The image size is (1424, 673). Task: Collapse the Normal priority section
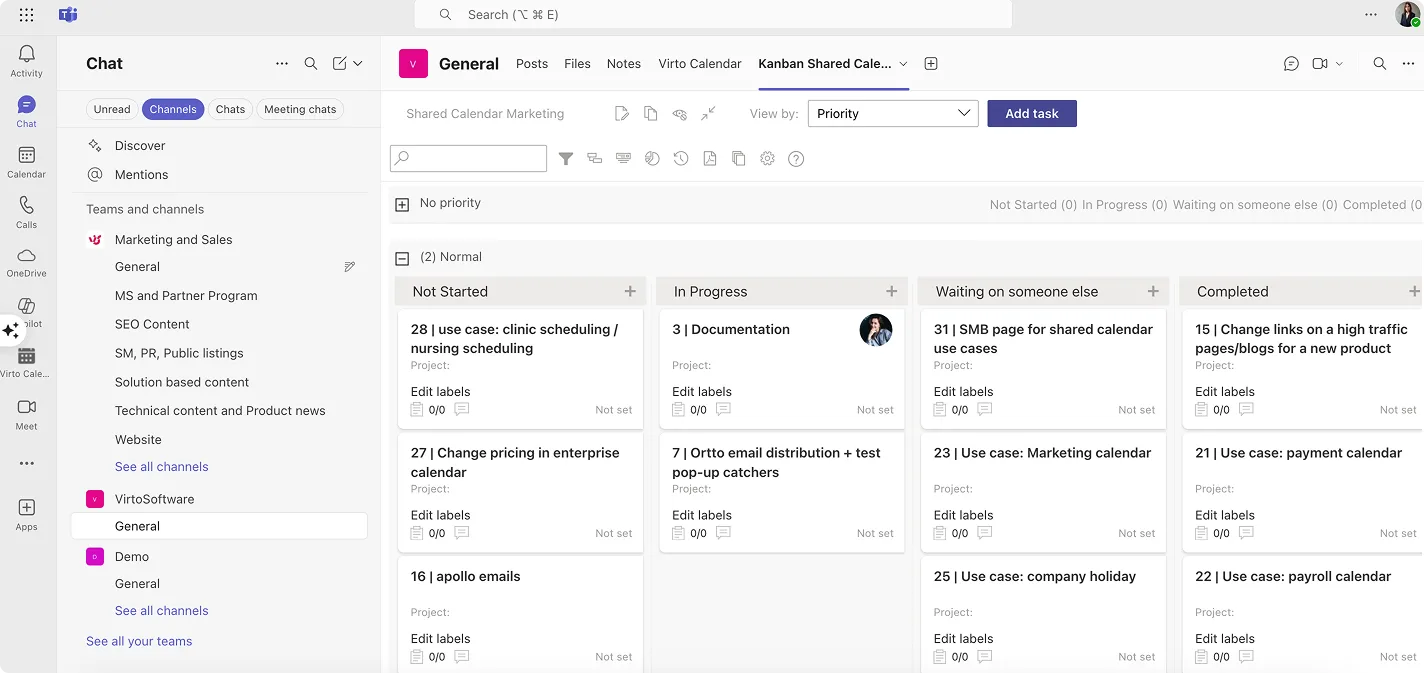click(401, 257)
